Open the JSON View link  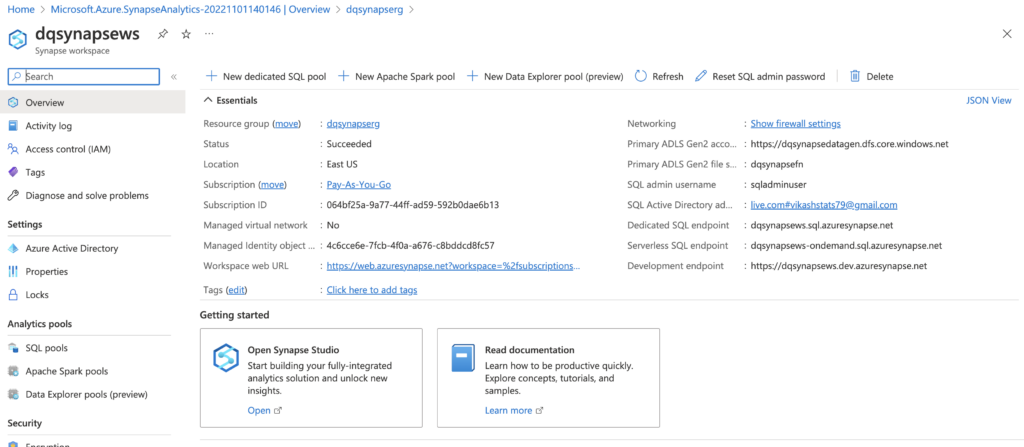coord(988,101)
